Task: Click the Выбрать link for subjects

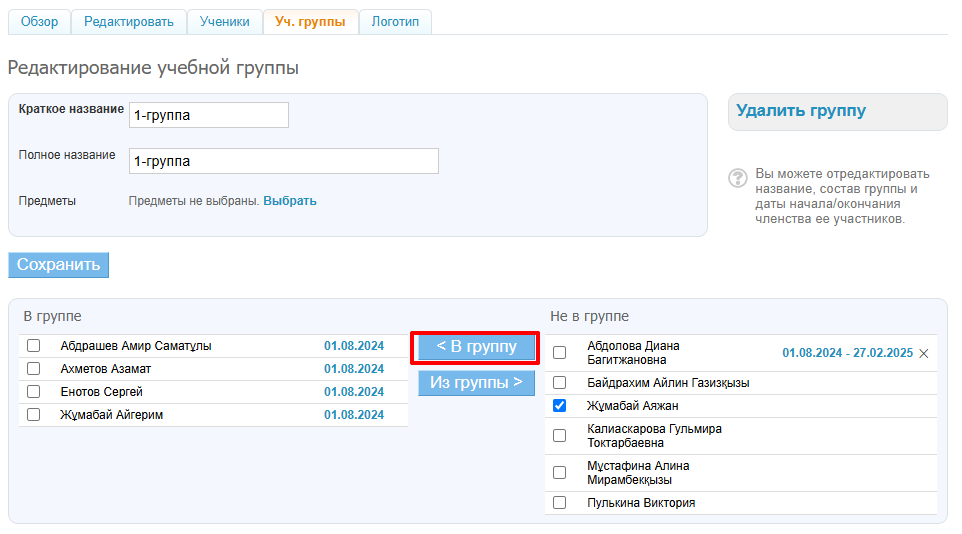Action: coord(290,201)
